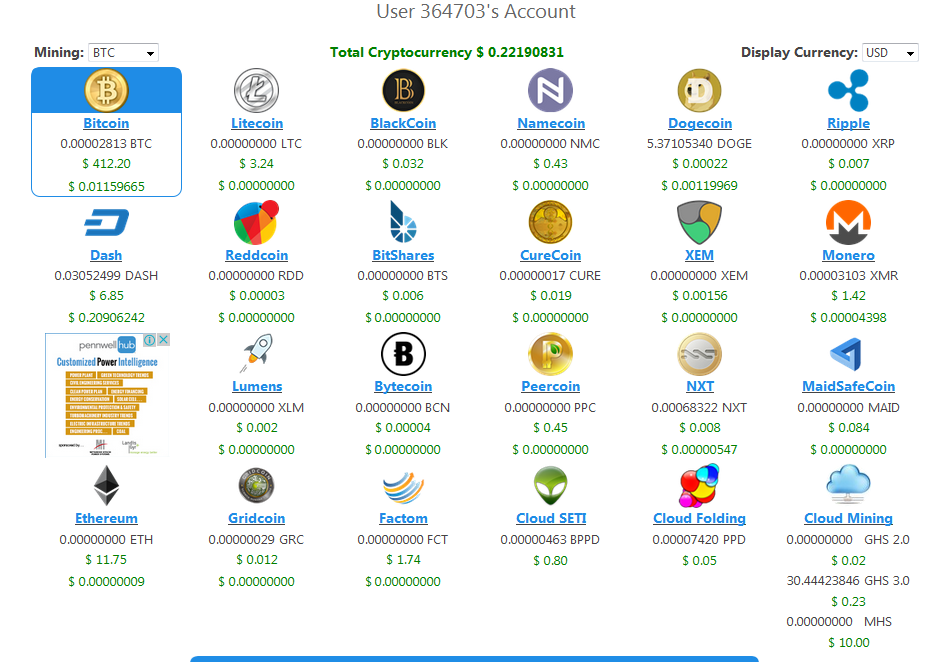Viewport: 946px width, 662px height.
Task: Open the Mining coin dropdown
Action: click(123, 53)
